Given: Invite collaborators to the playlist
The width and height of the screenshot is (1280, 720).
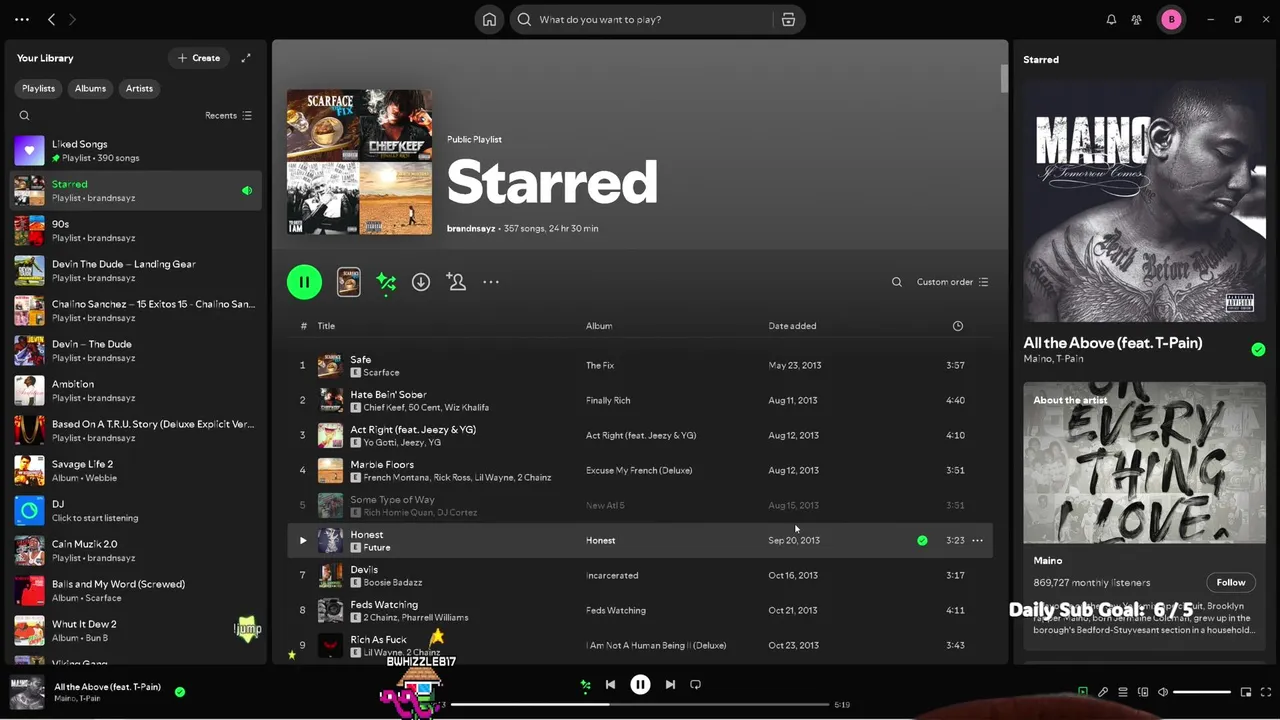Looking at the screenshot, I should click(456, 282).
